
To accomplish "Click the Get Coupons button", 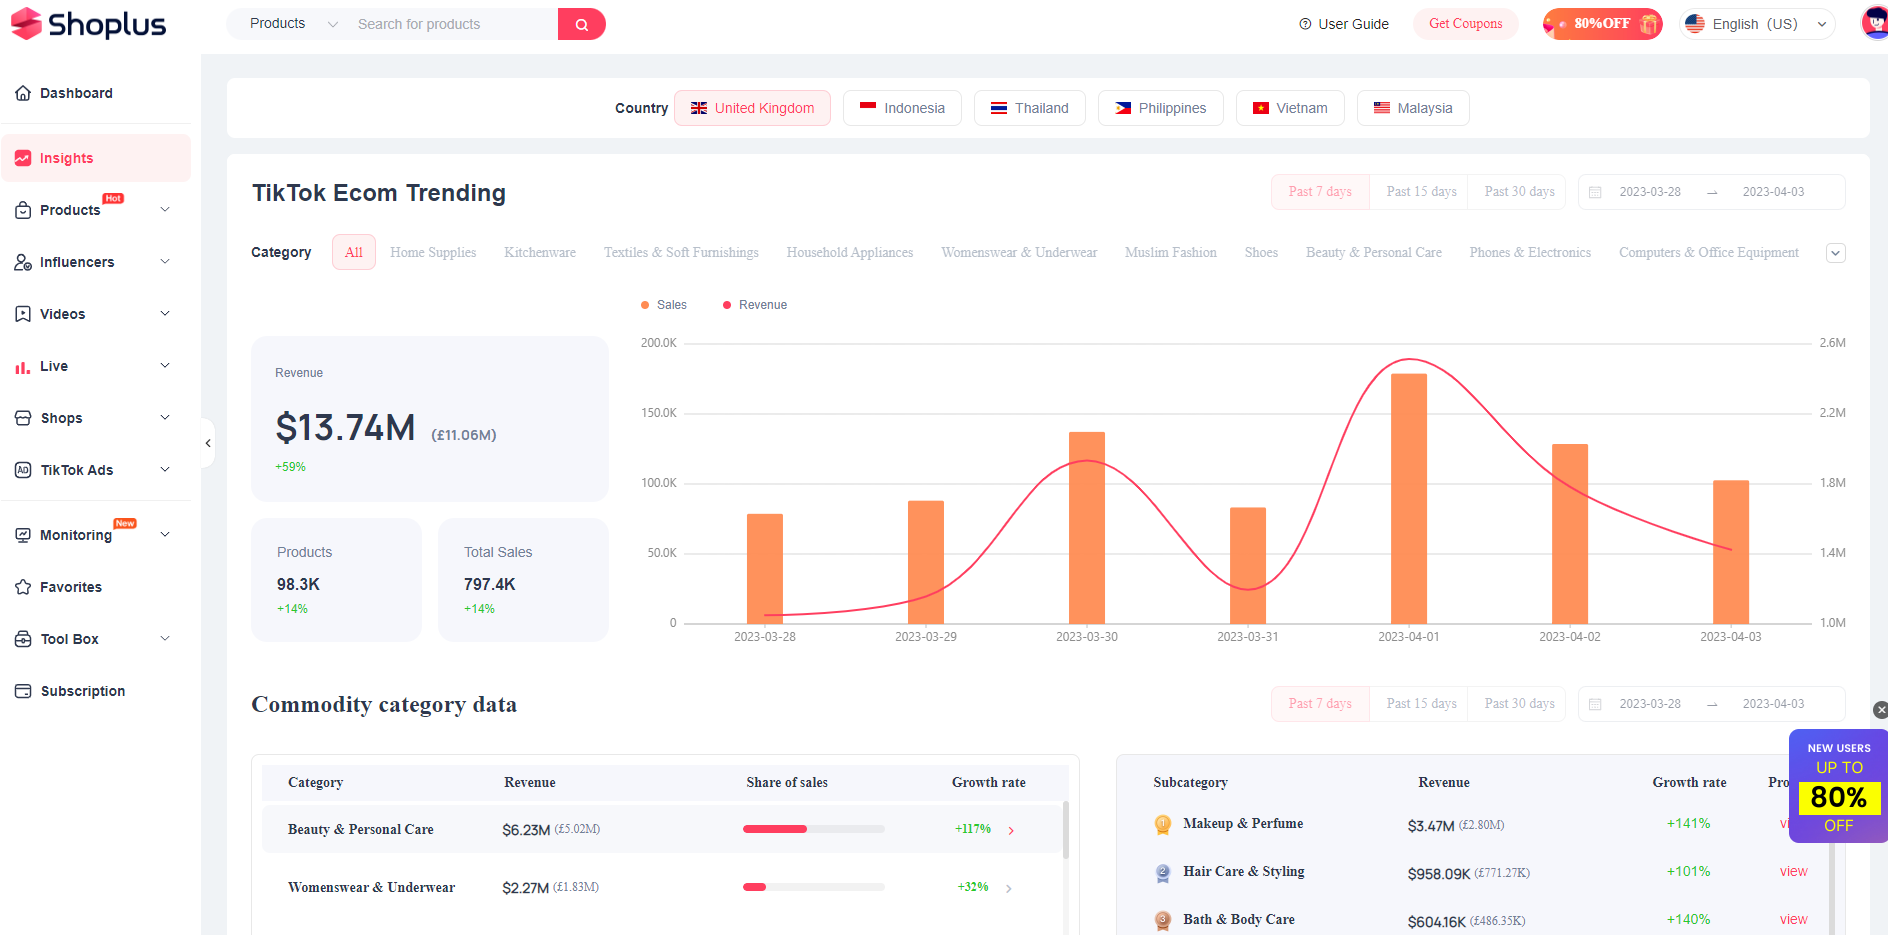I will [x=1465, y=24].
